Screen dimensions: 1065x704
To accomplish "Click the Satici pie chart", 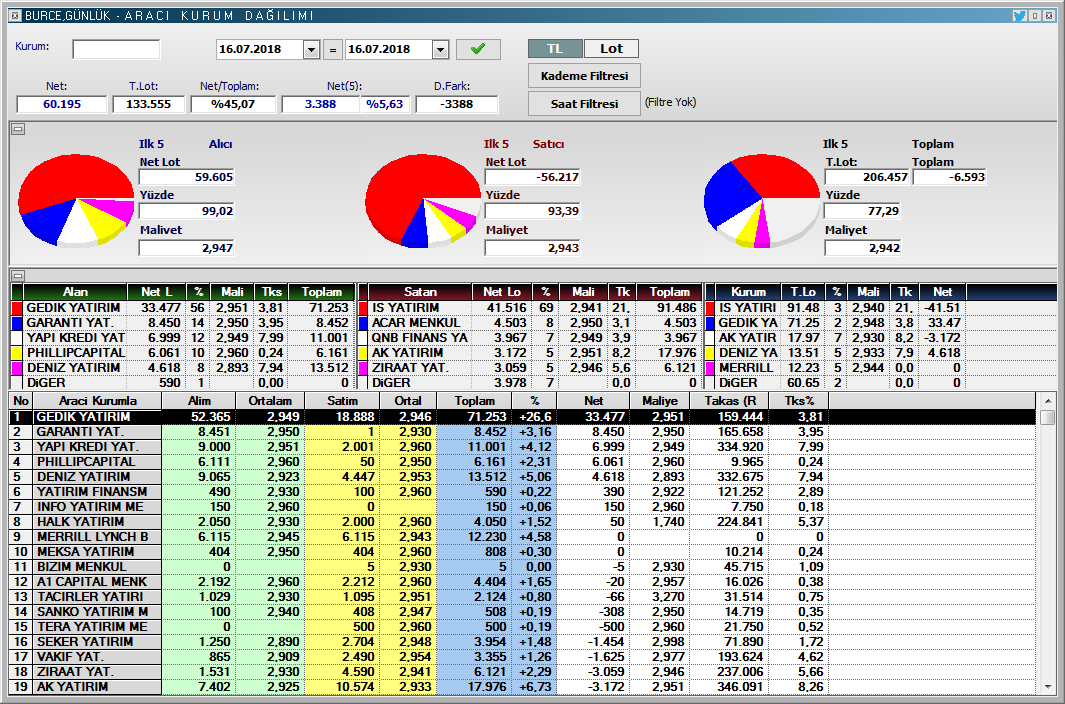I will (423, 200).
